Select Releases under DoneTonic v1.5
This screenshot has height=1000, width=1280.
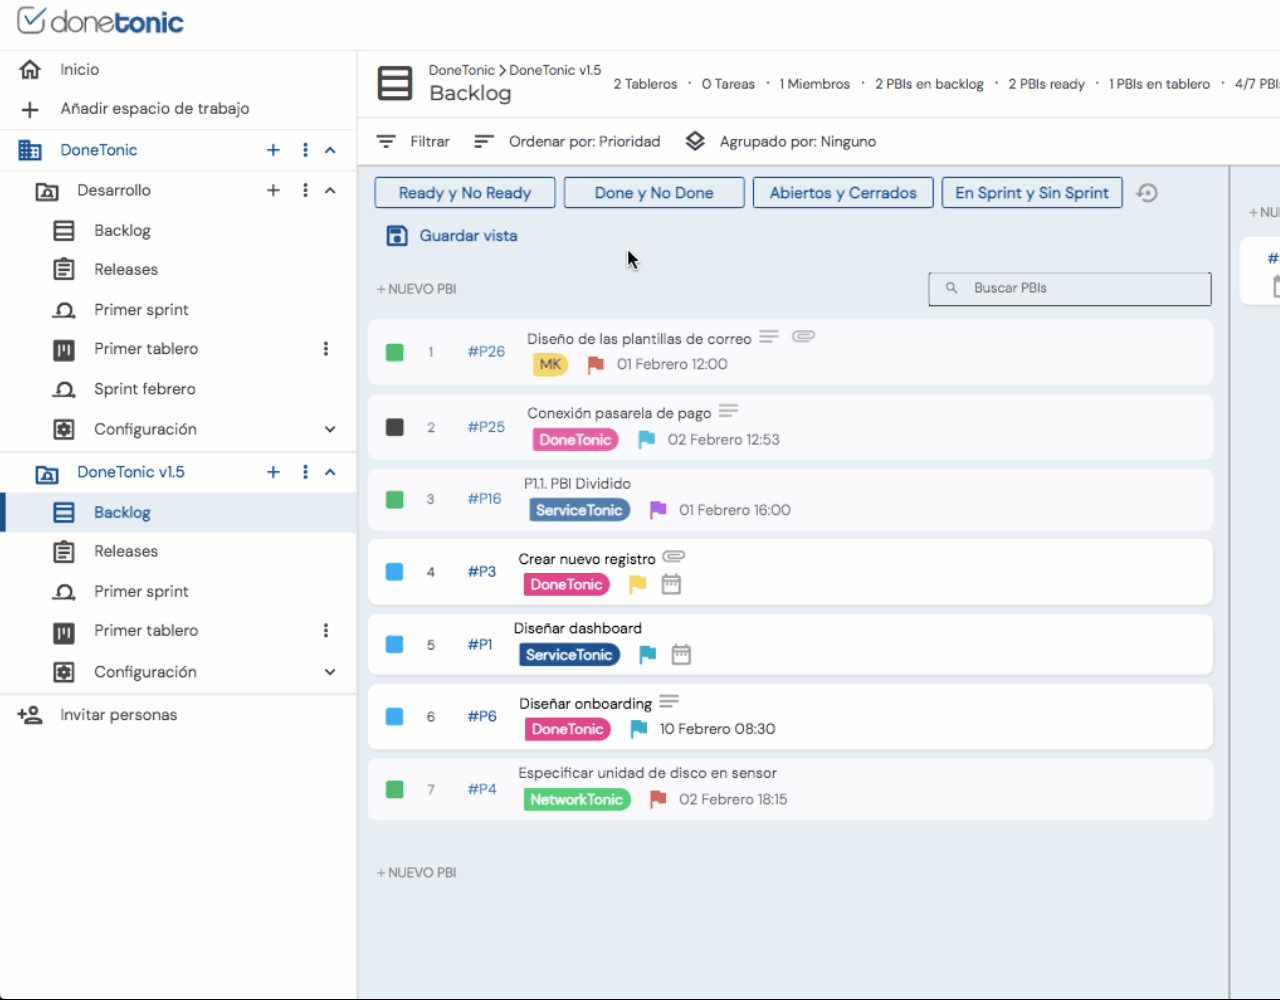coord(126,551)
